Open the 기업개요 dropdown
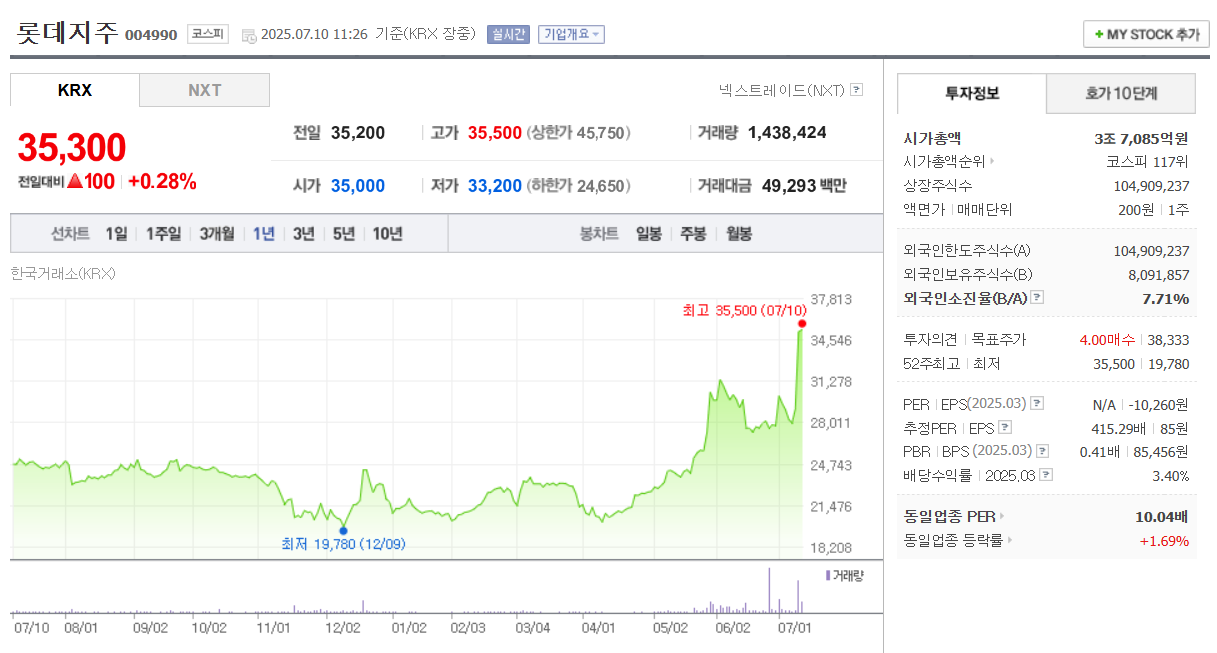 [571, 34]
